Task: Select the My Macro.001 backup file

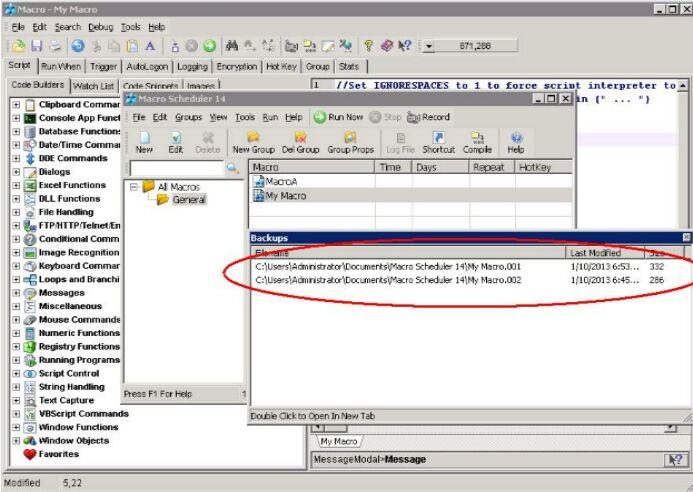Action: [388, 267]
